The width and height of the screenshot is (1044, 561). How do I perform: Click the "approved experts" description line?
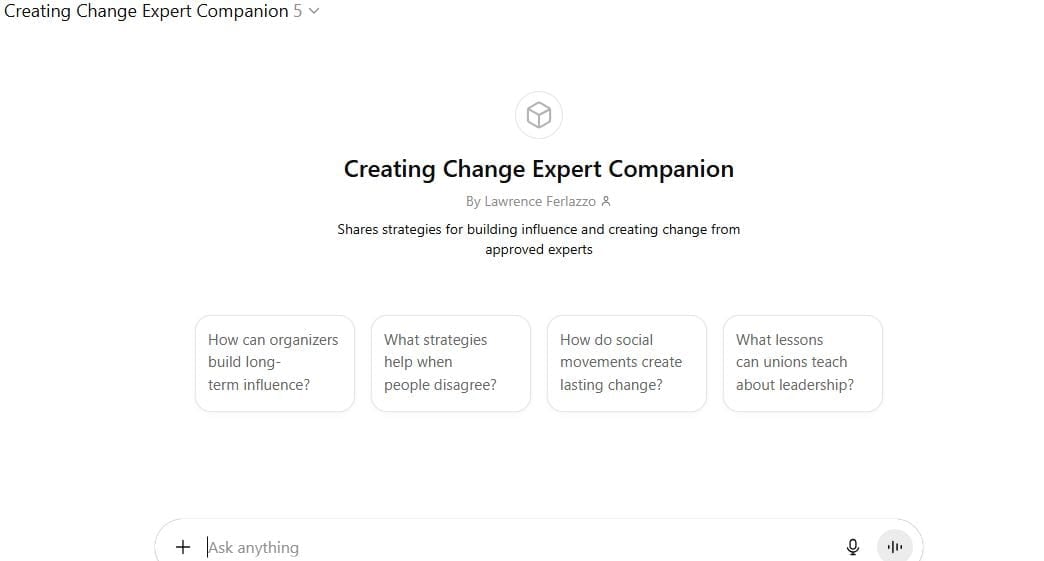point(539,249)
